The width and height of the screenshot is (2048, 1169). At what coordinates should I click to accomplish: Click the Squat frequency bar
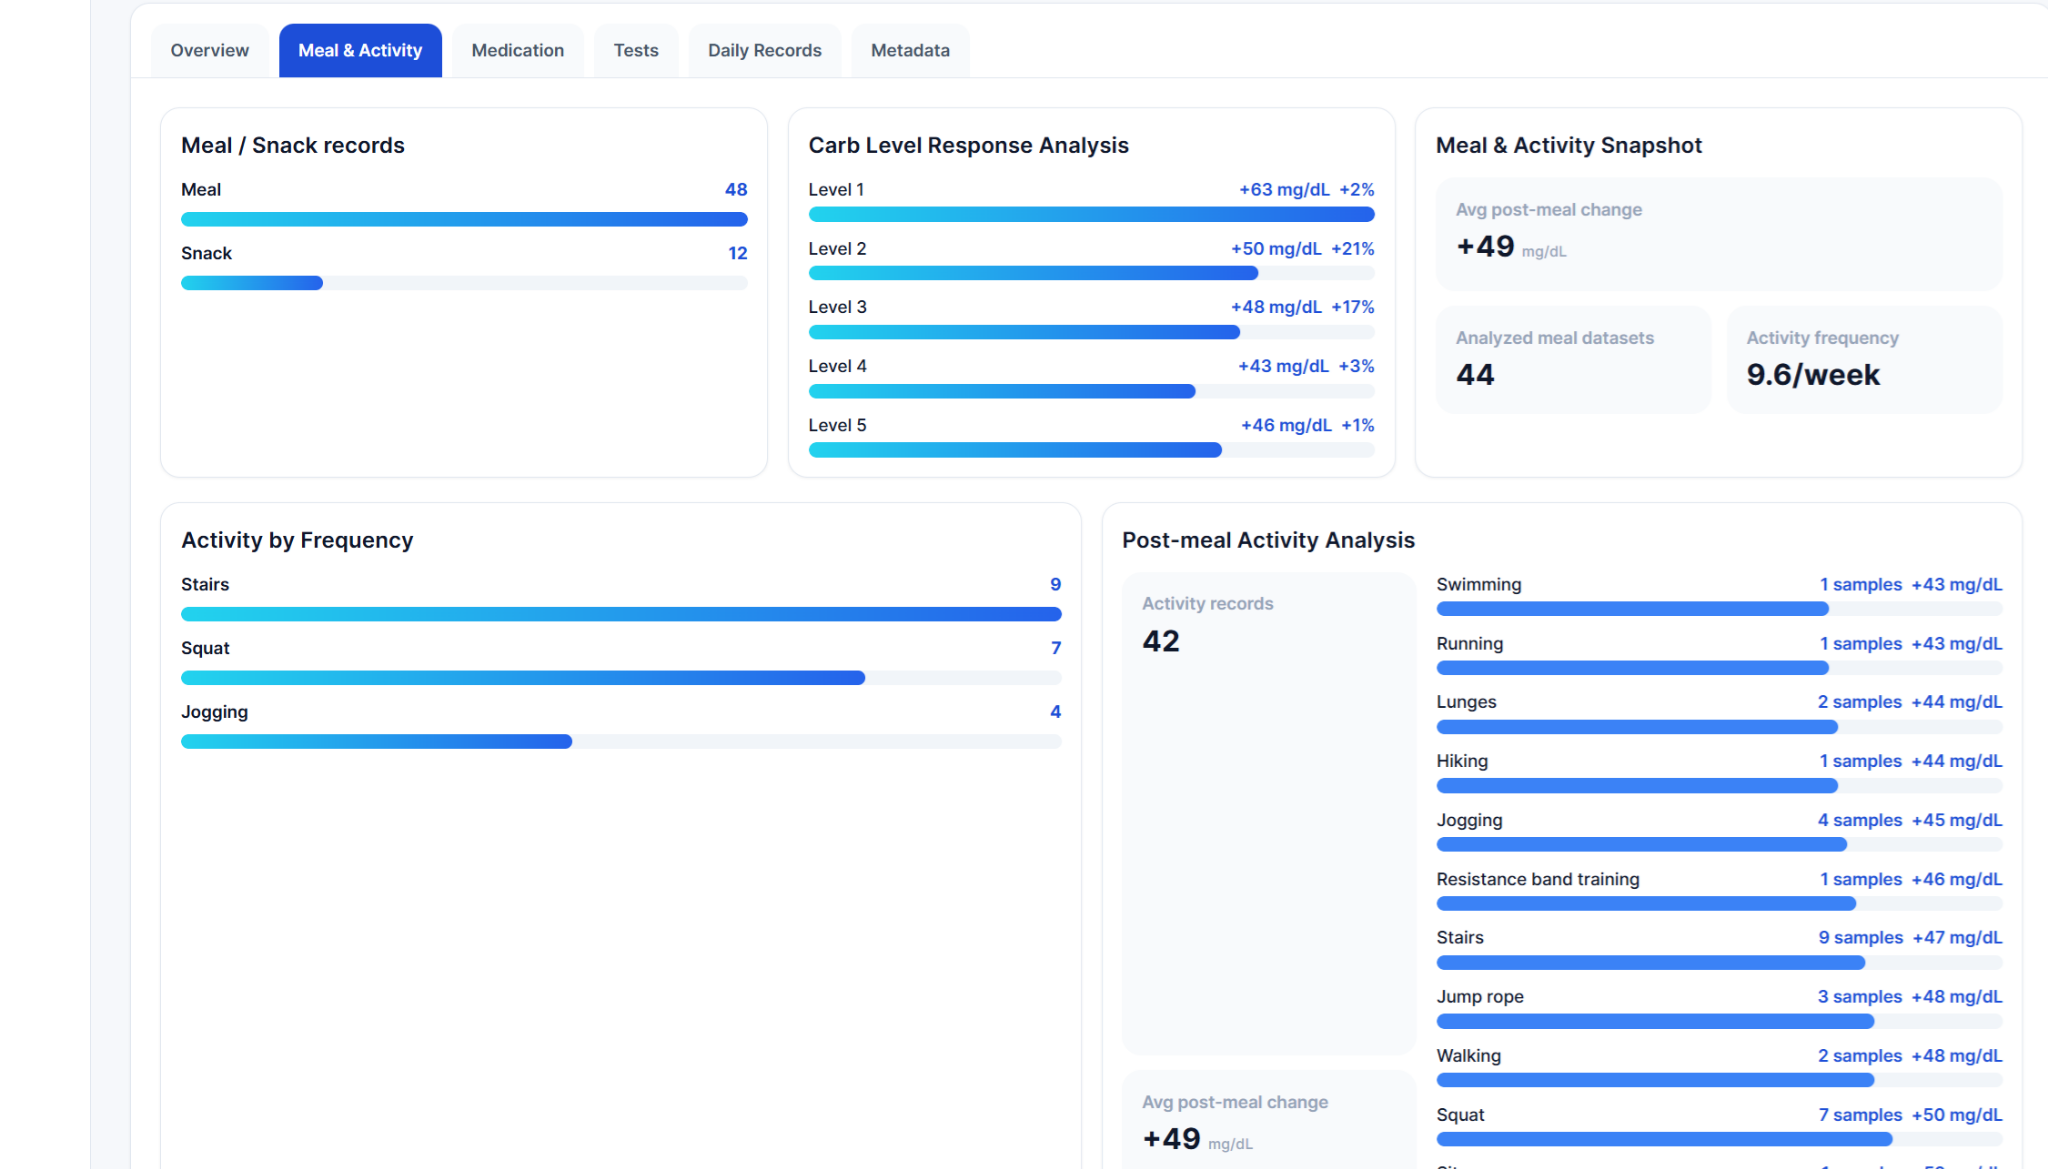621,678
